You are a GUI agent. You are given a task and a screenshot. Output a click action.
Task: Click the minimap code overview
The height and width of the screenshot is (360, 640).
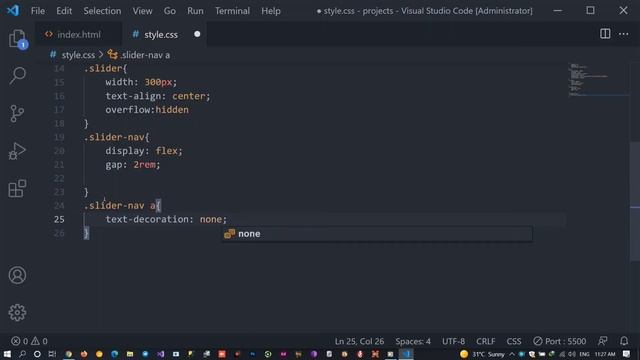(x=598, y=80)
